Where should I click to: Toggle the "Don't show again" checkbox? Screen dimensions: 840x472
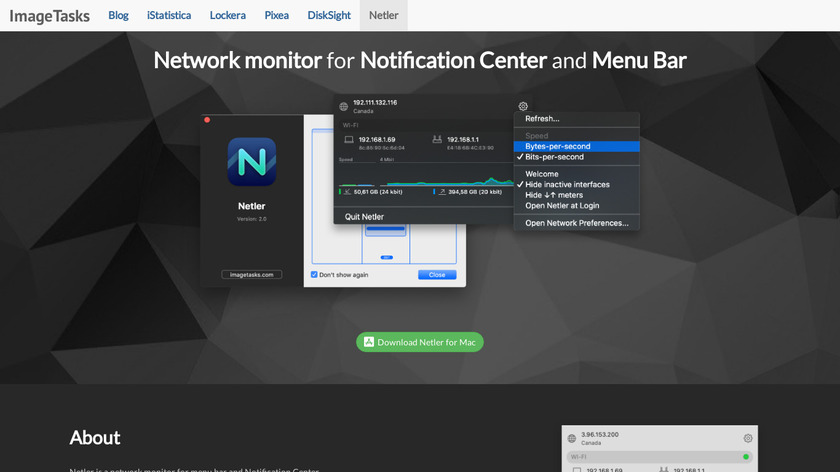(x=314, y=274)
